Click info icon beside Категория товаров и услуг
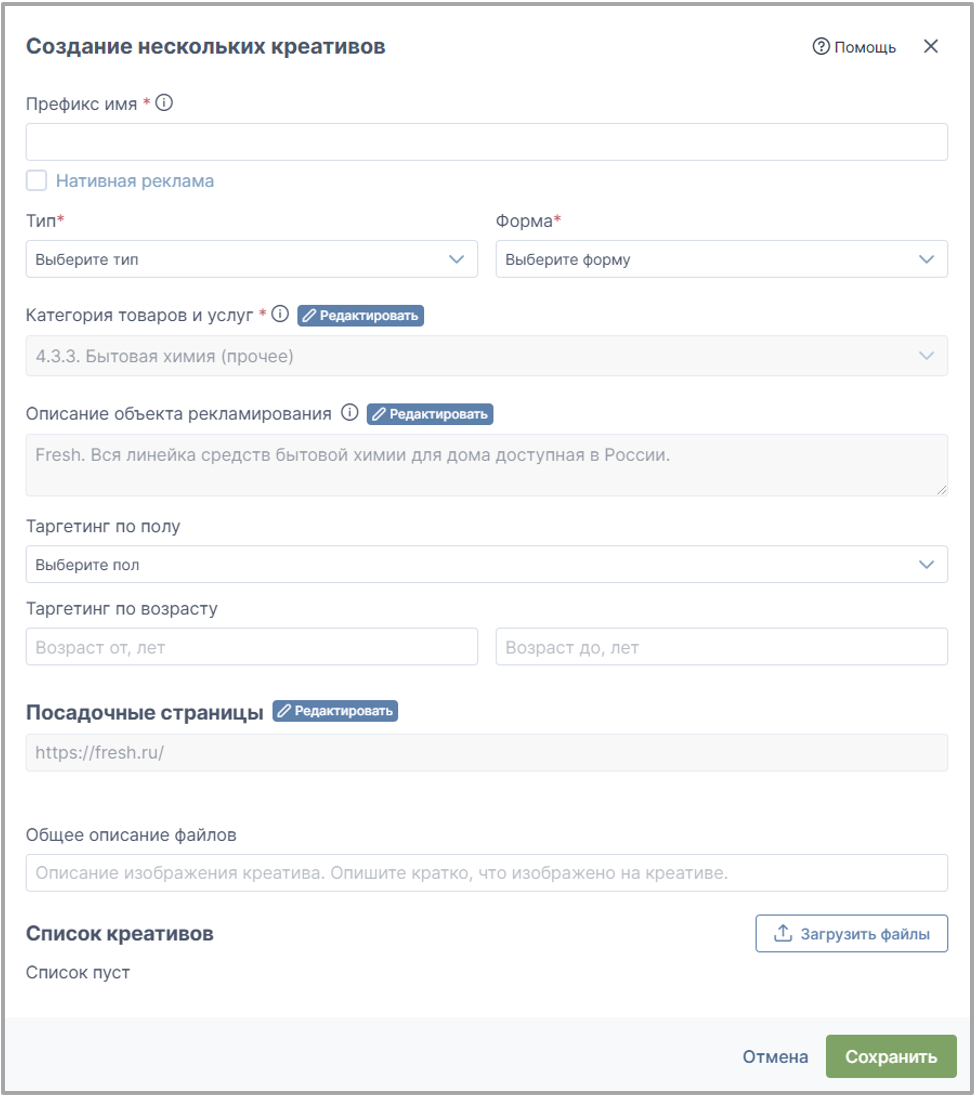The image size is (975, 1096). coord(280,314)
